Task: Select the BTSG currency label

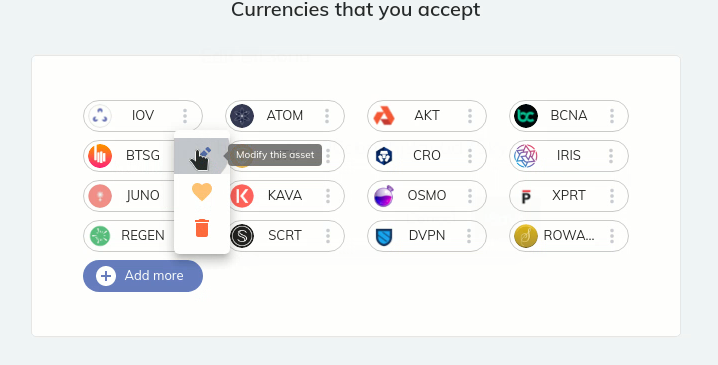Action: (143, 156)
